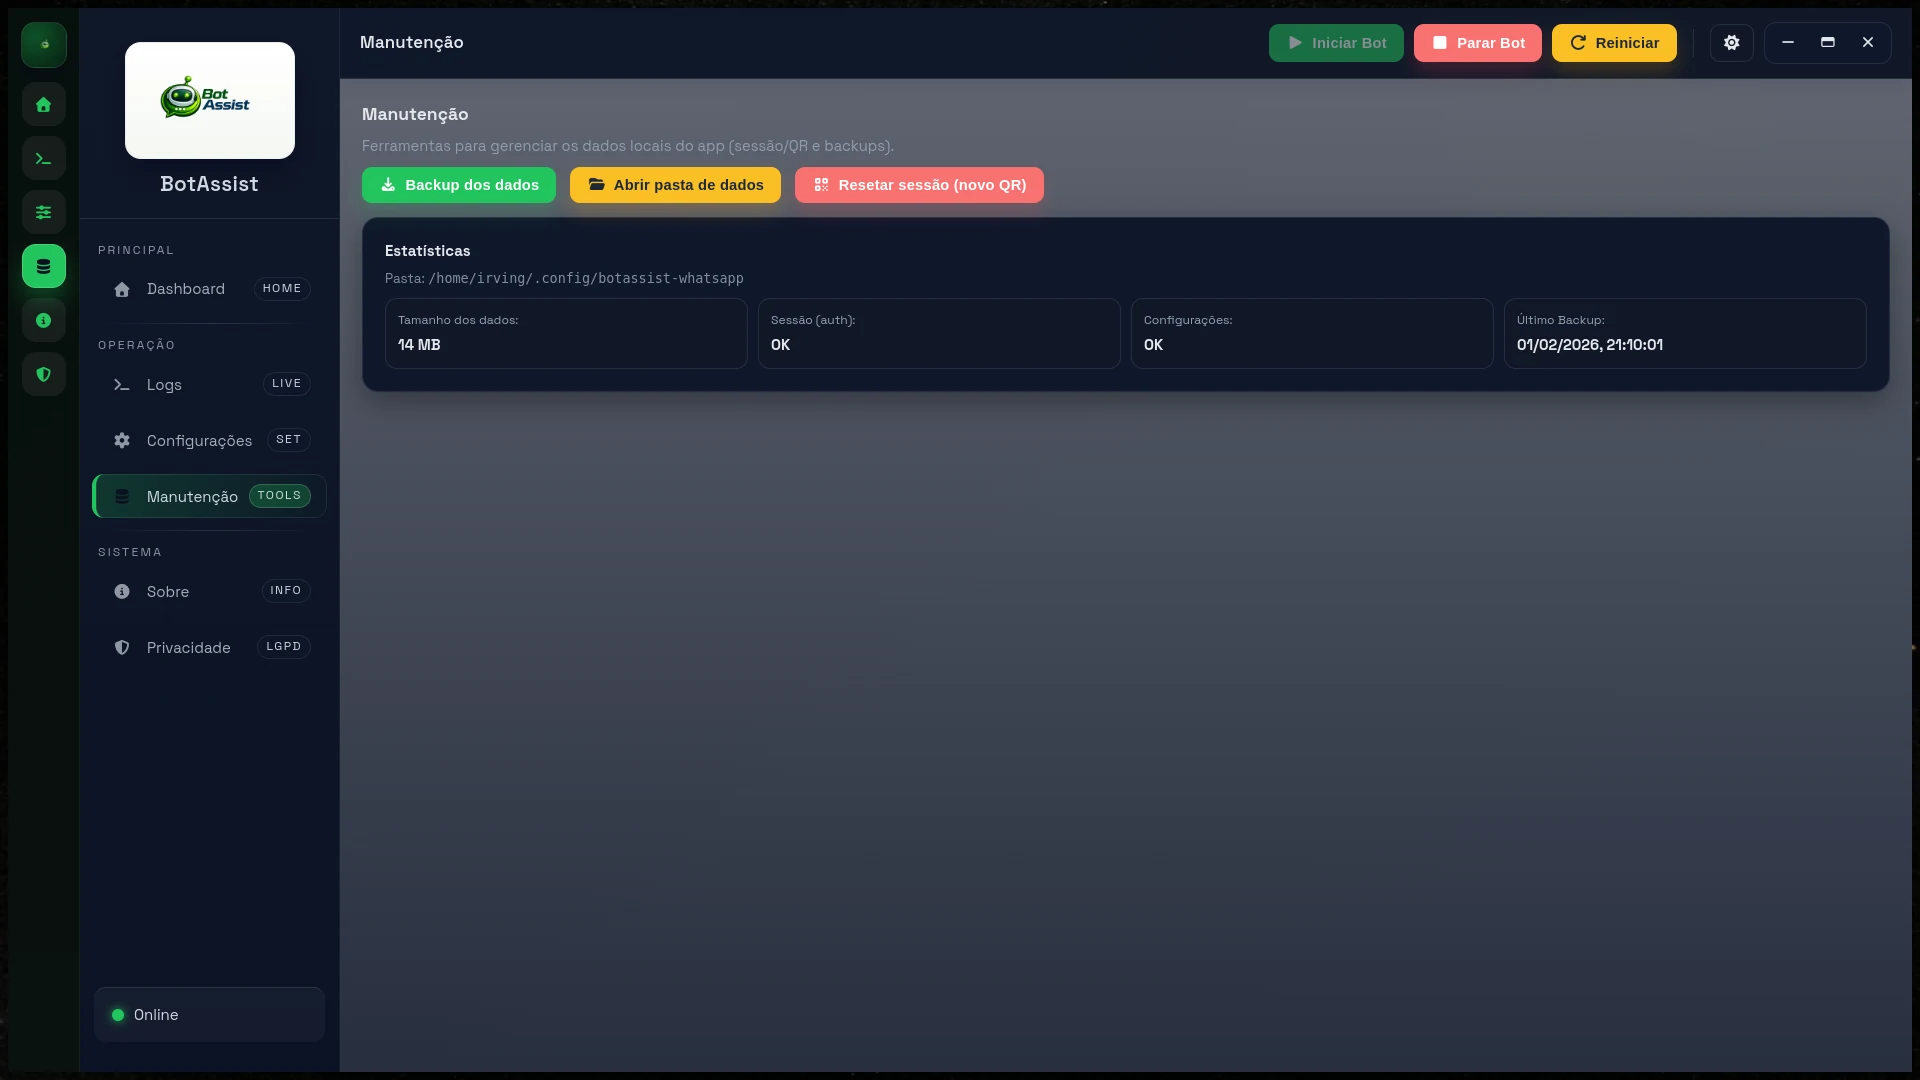Click the Iniciar Bot button
1920x1080 pixels.
(x=1336, y=43)
